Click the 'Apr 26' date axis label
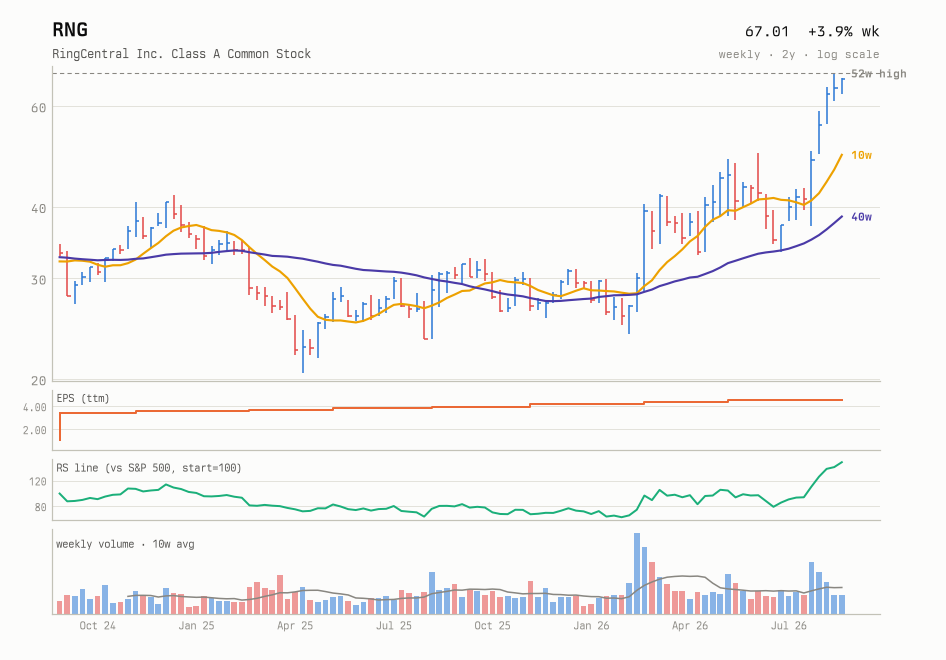Image resolution: width=946 pixels, height=660 pixels. pyautogui.click(x=690, y=626)
